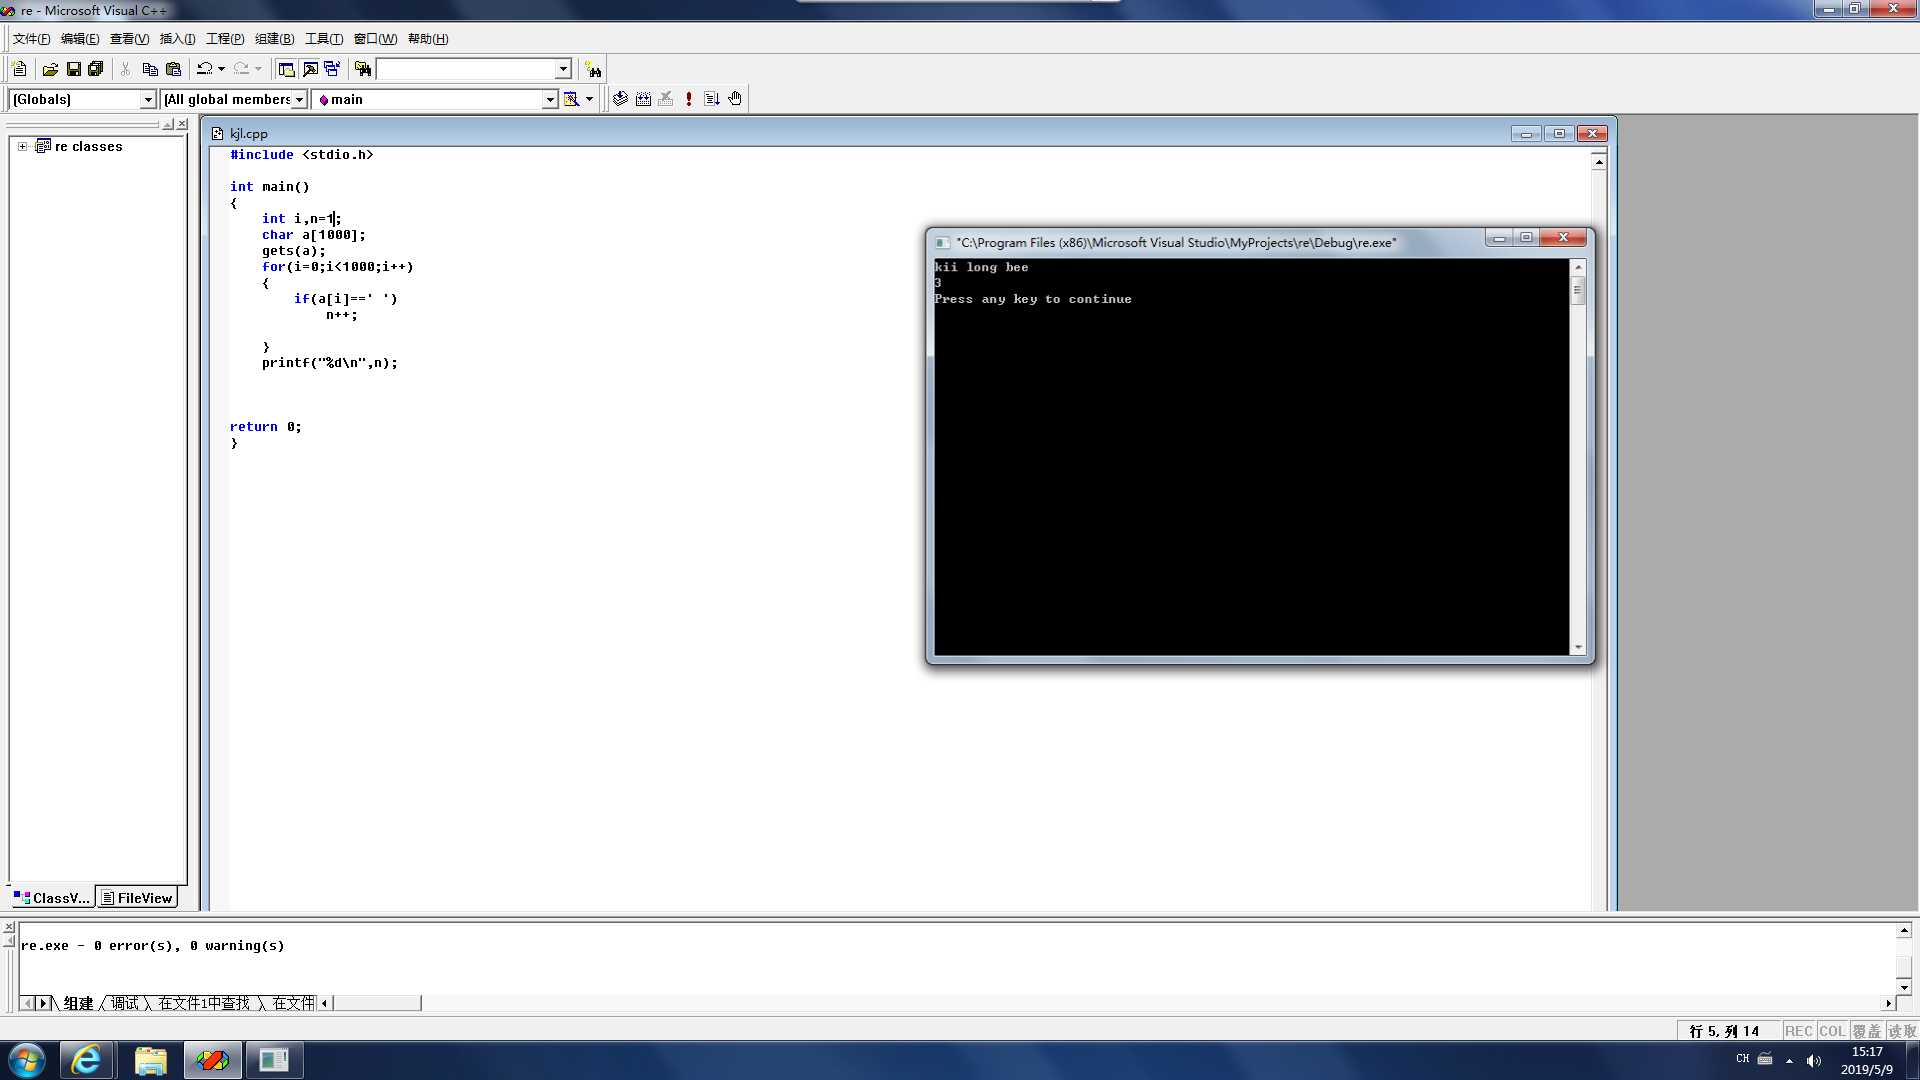Open the 组建(B) menu
This screenshot has width=1920, height=1080.
pyautogui.click(x=274, y=39)
